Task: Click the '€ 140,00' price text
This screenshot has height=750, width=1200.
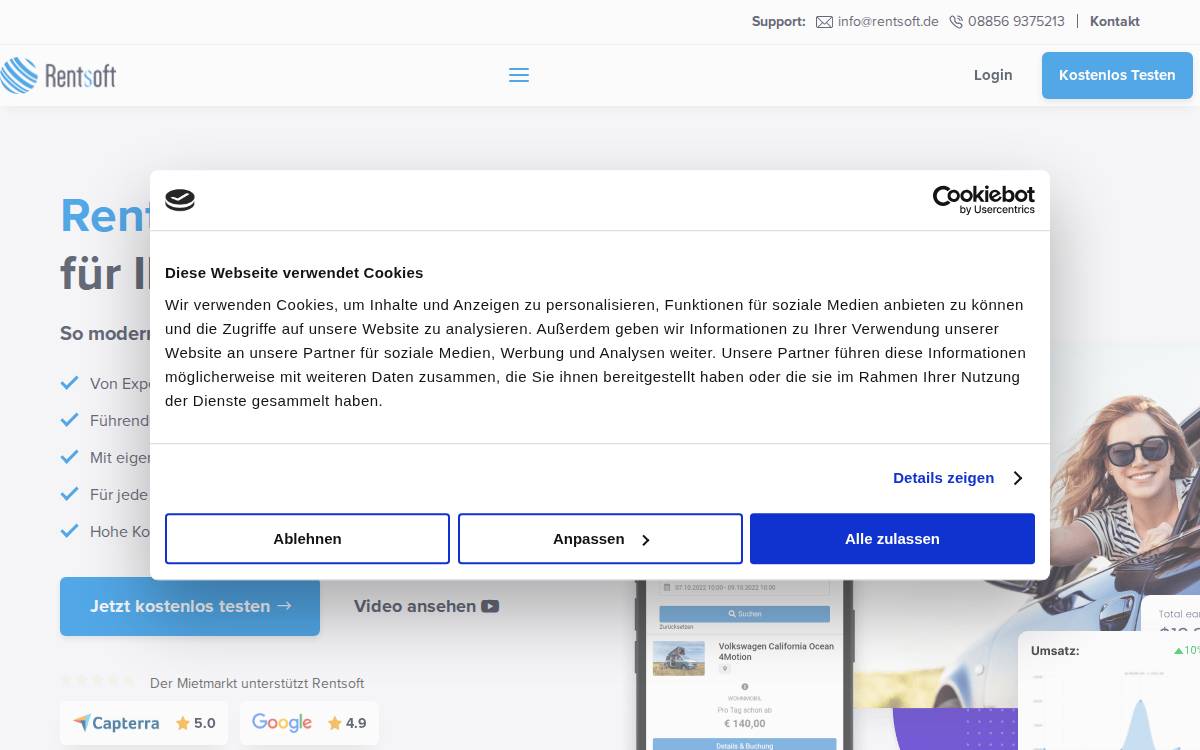Action: pyautogui.click(x=744, y=723)
